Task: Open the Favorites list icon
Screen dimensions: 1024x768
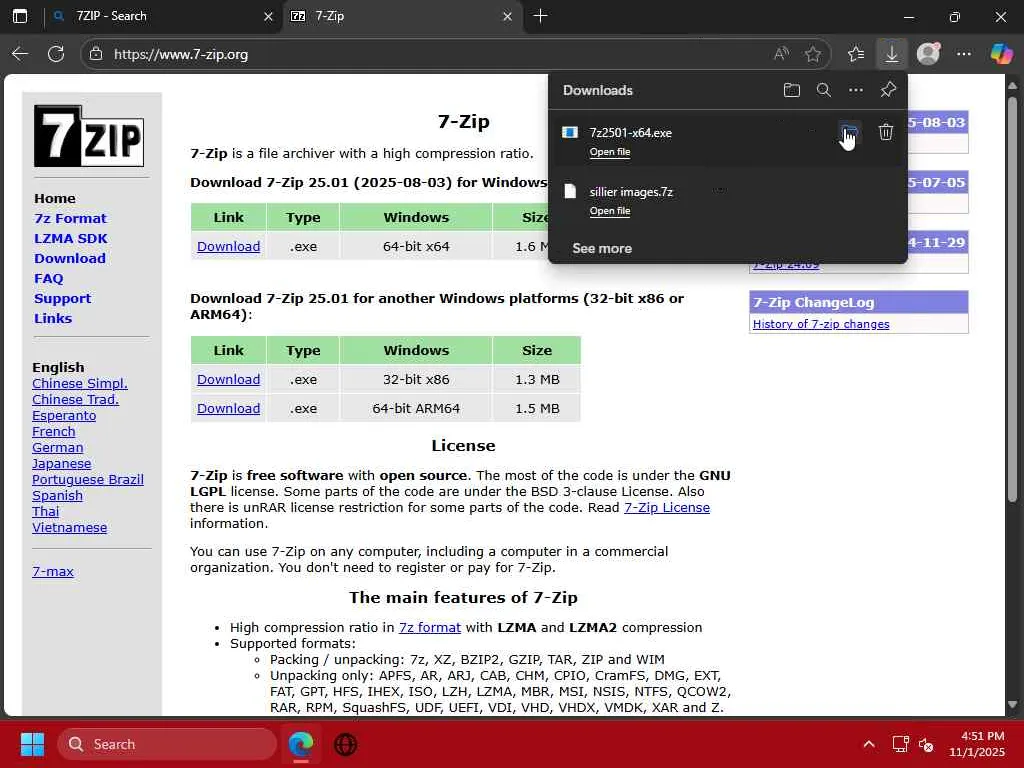Action: click(x=856, y=54)
